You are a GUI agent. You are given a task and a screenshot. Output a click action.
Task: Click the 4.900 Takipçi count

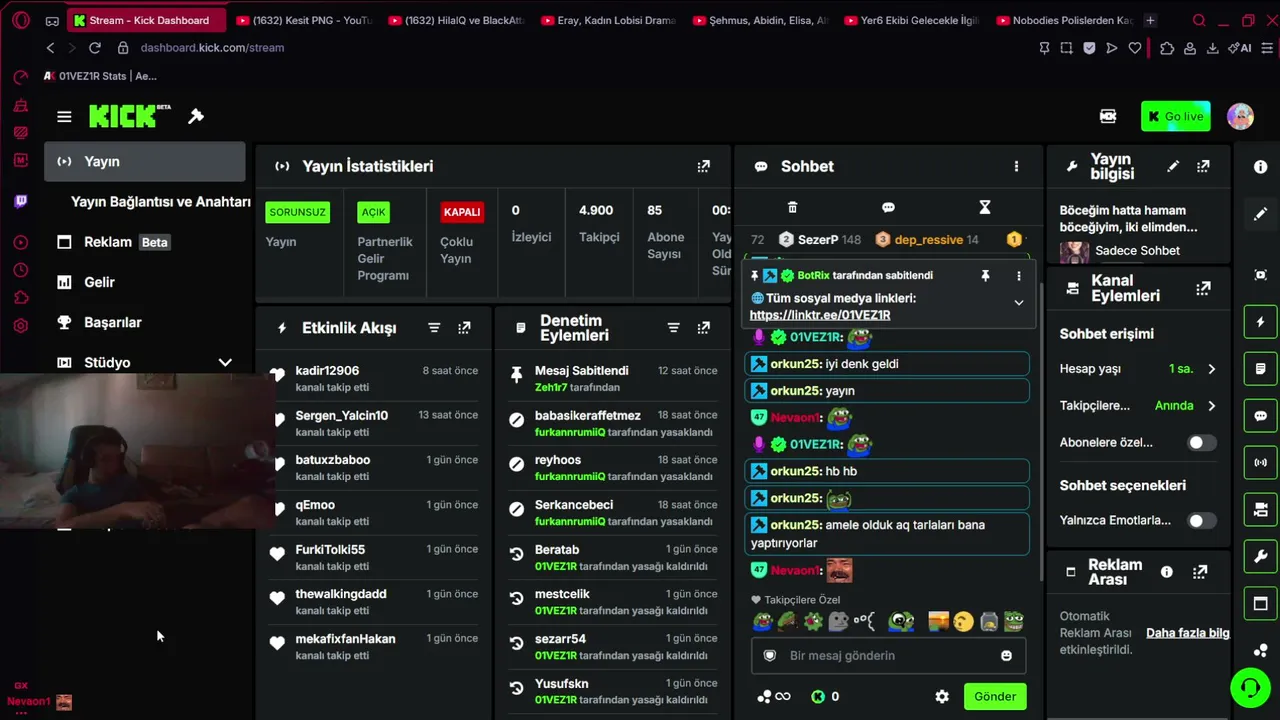597,223
